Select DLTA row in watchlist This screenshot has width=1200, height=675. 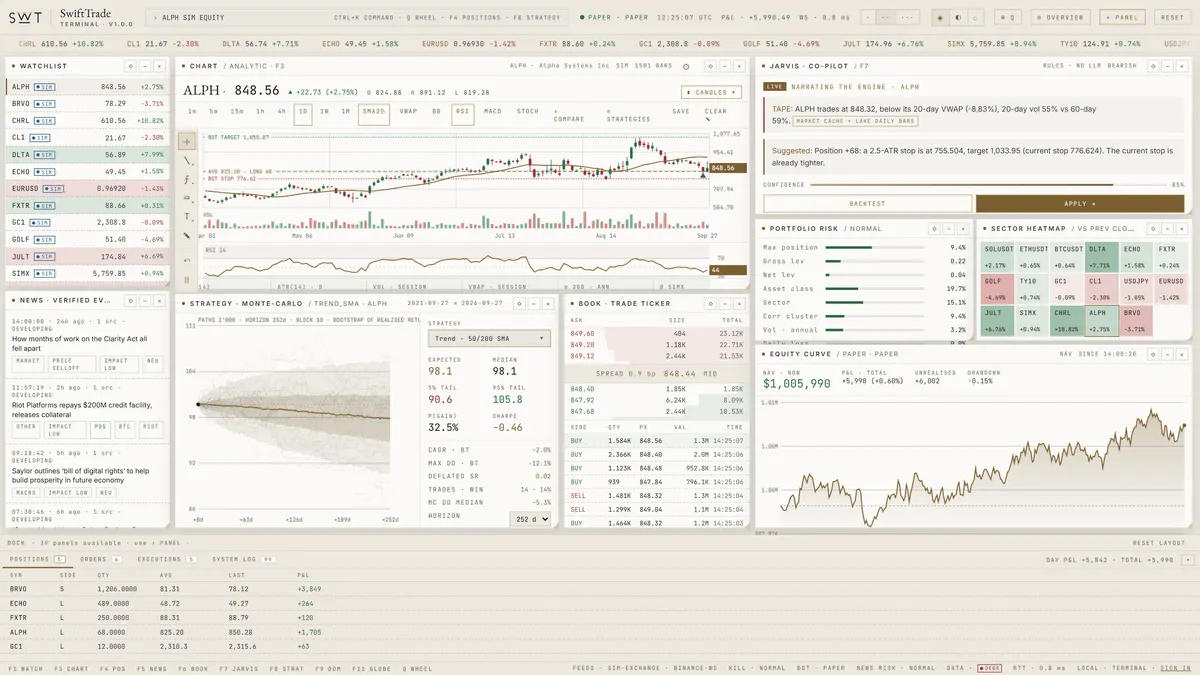point(88,154)
